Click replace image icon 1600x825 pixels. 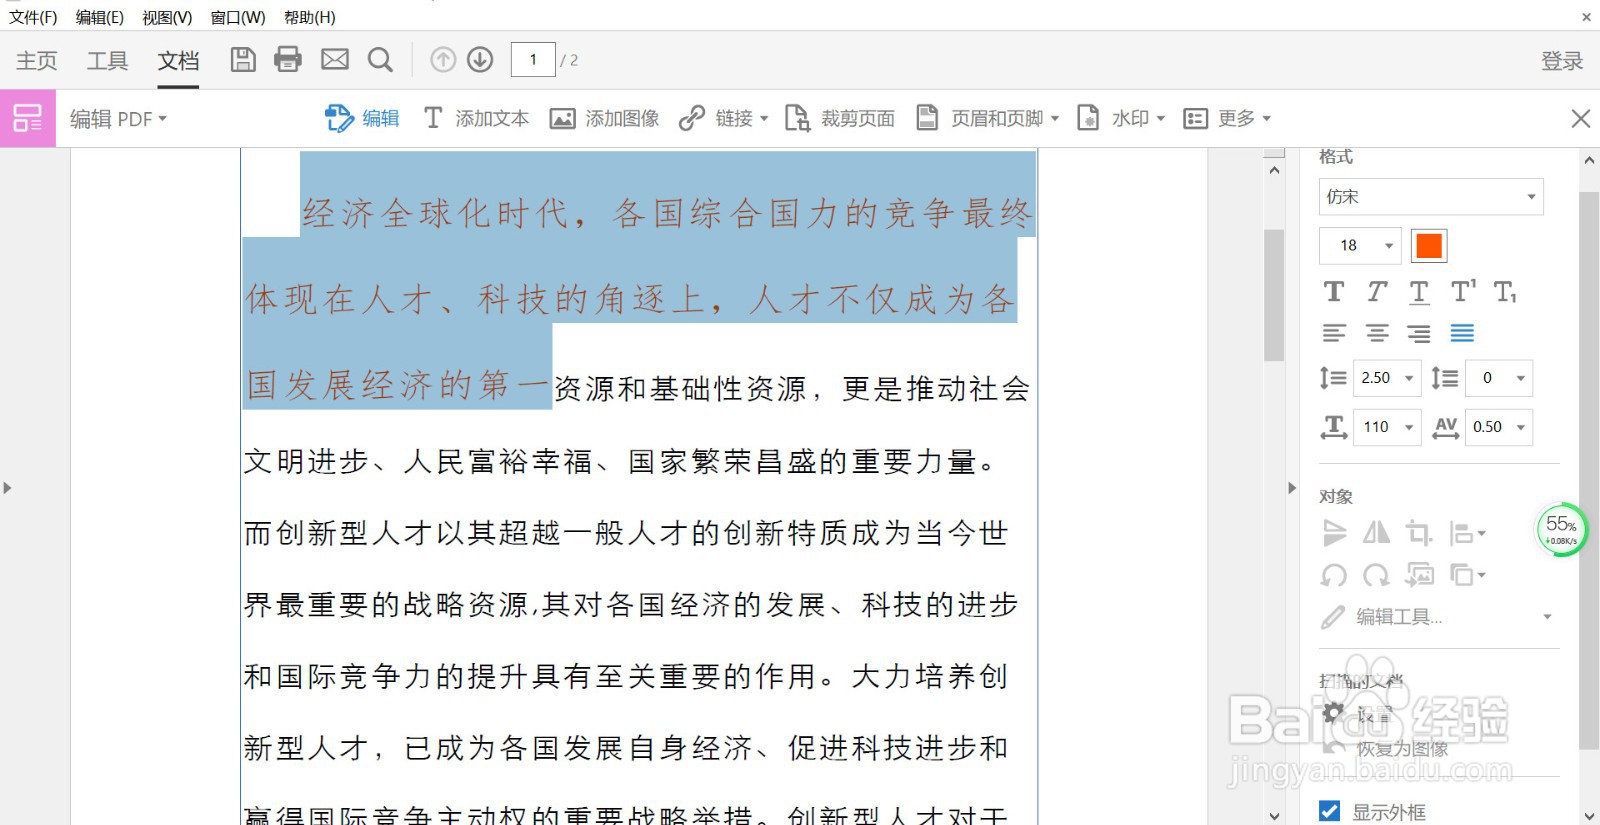[x=1419, y=575]
